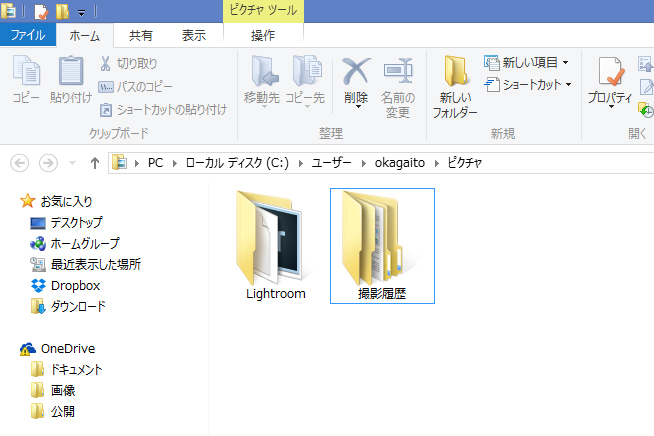Click パスのコピー (Copy path)
654x436 pixels.
136,87
